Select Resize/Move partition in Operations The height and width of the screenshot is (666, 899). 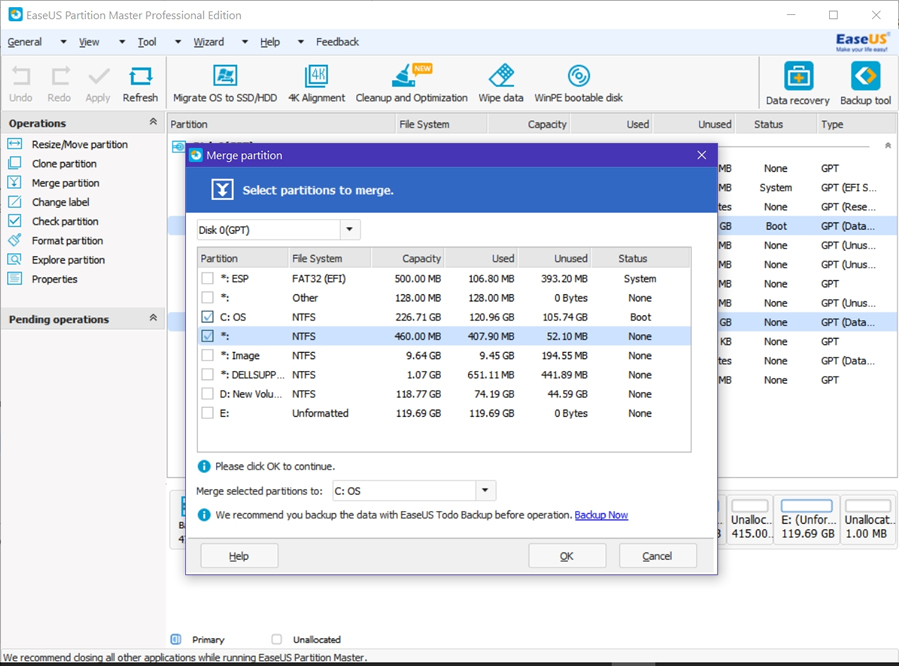tap(79, 144)
